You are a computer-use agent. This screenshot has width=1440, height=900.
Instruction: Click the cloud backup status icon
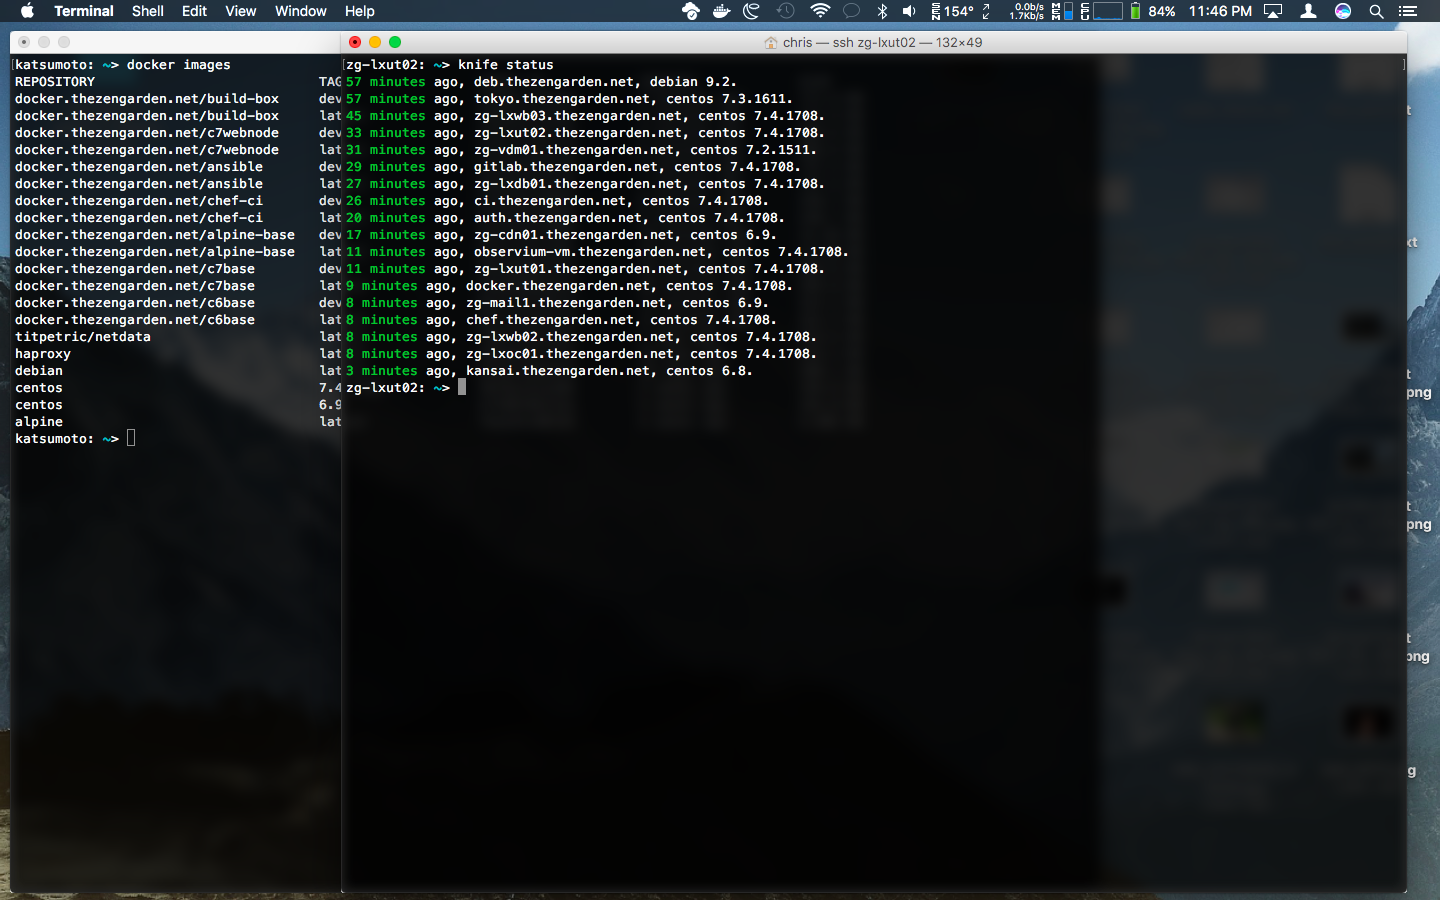691,11
